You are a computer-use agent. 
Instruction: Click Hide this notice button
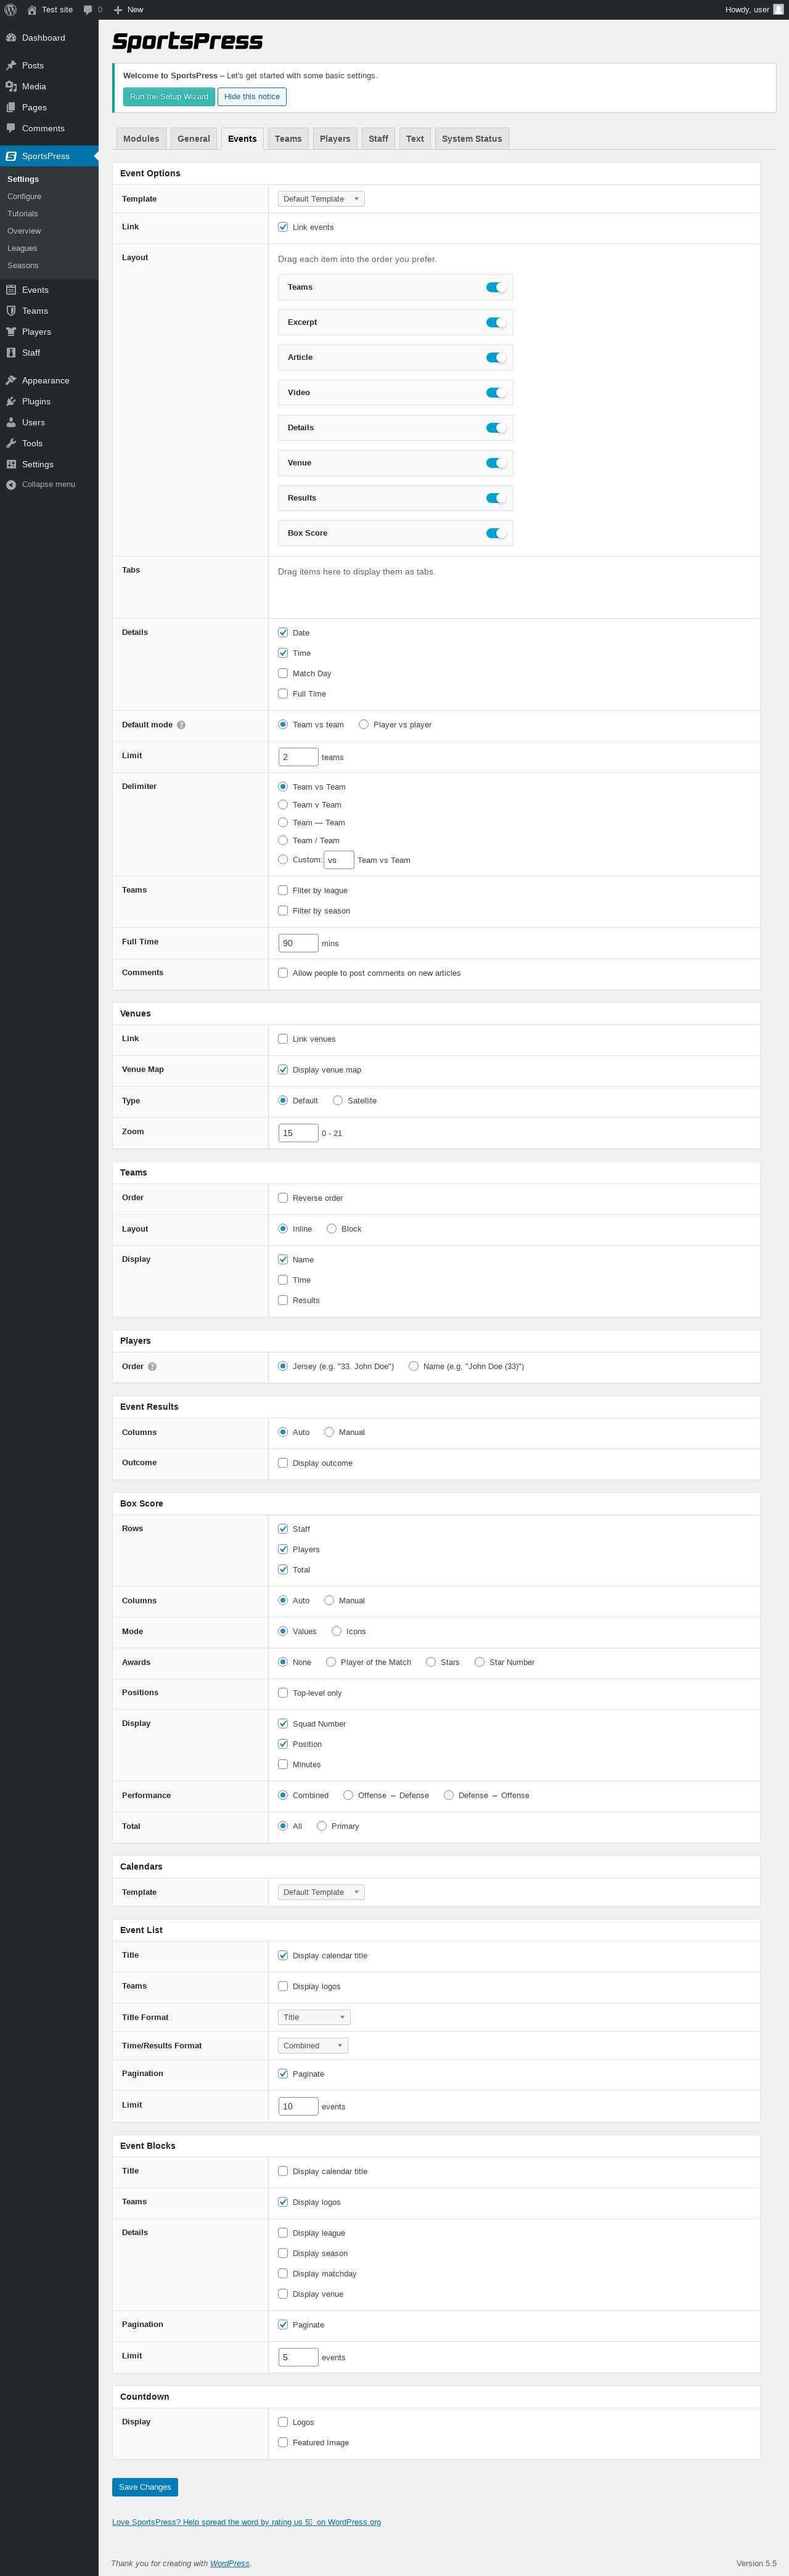pos(252,97)
